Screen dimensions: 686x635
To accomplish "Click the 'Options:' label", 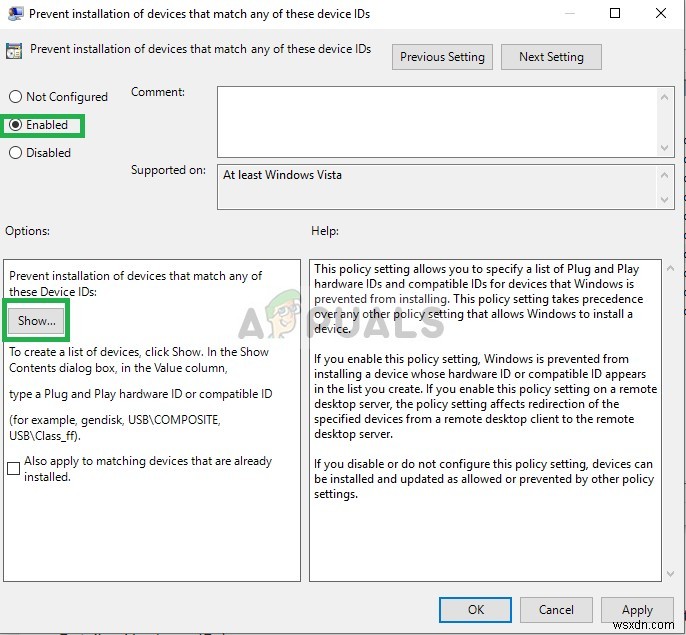I will 27,231.
